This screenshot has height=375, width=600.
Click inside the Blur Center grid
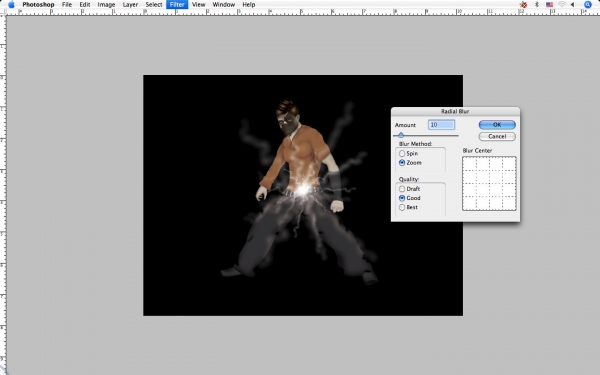(x=489, y=183)
